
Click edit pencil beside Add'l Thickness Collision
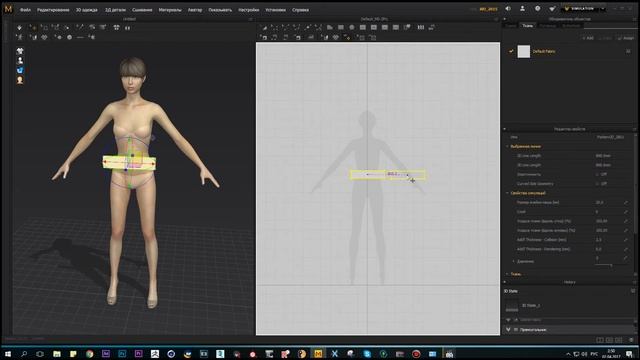626,240
